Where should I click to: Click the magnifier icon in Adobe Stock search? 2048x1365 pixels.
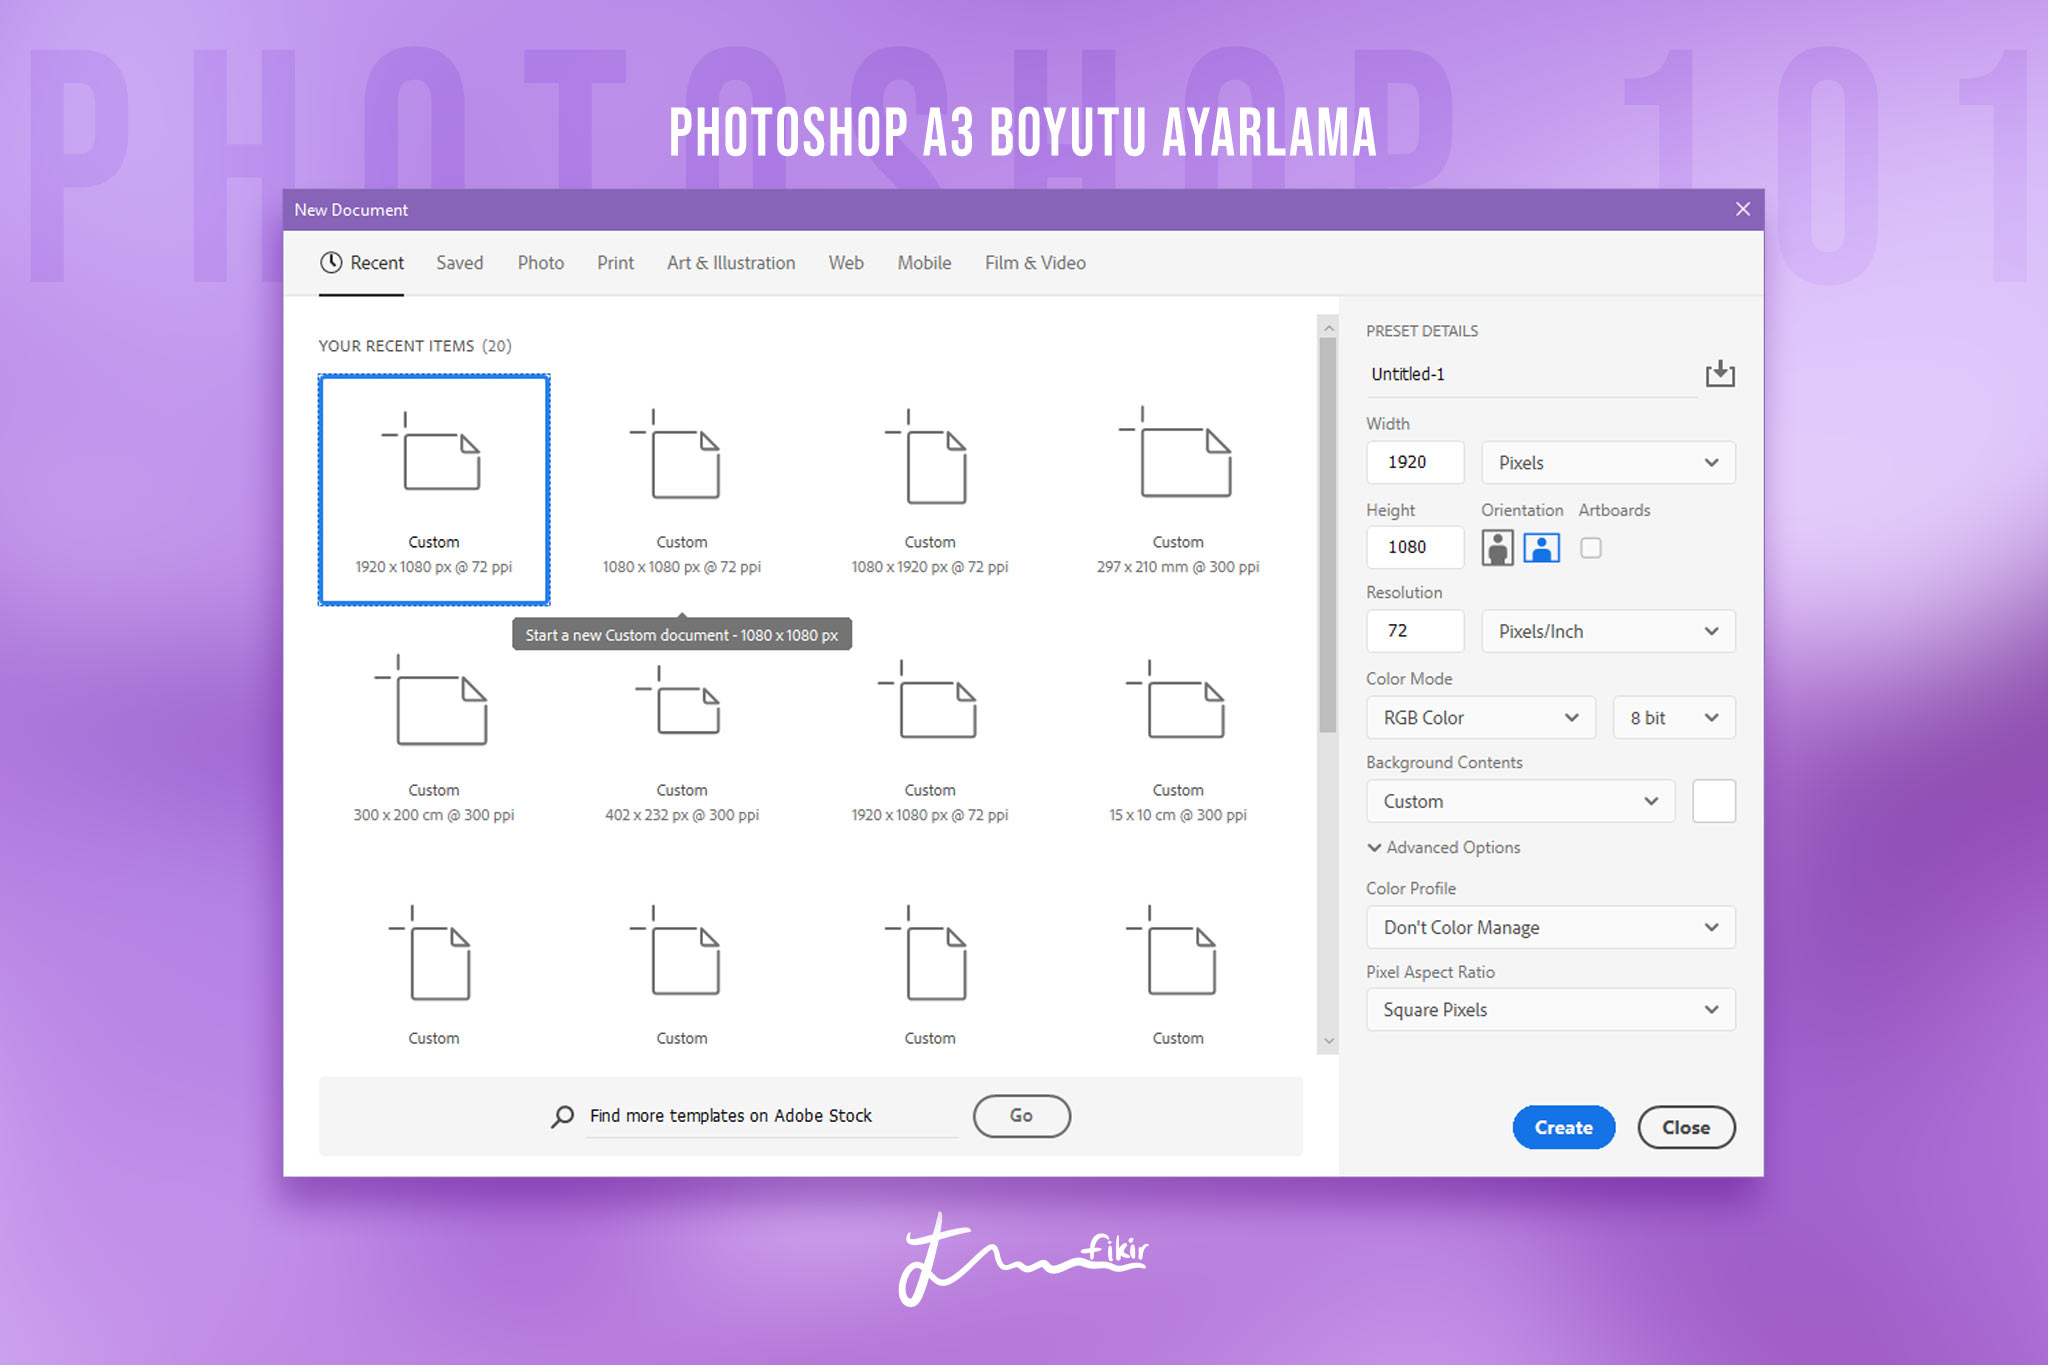[561, 1115]
